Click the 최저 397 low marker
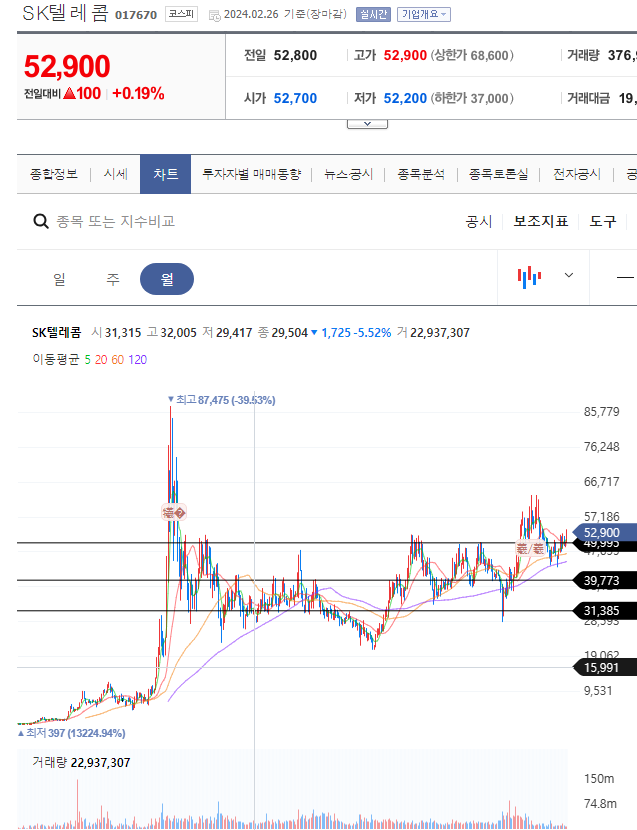Screen dimensions: 637x830 (71, 733)
